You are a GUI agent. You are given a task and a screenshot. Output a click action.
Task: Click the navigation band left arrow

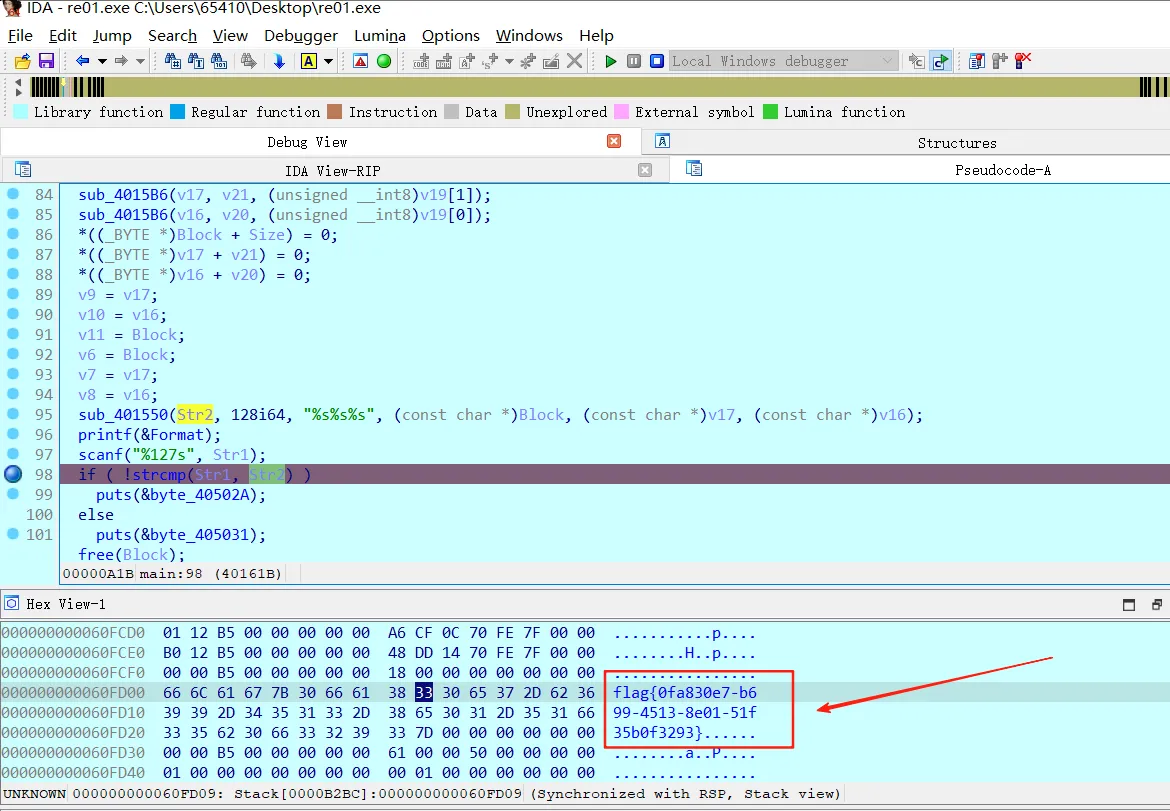click(18, 81)
